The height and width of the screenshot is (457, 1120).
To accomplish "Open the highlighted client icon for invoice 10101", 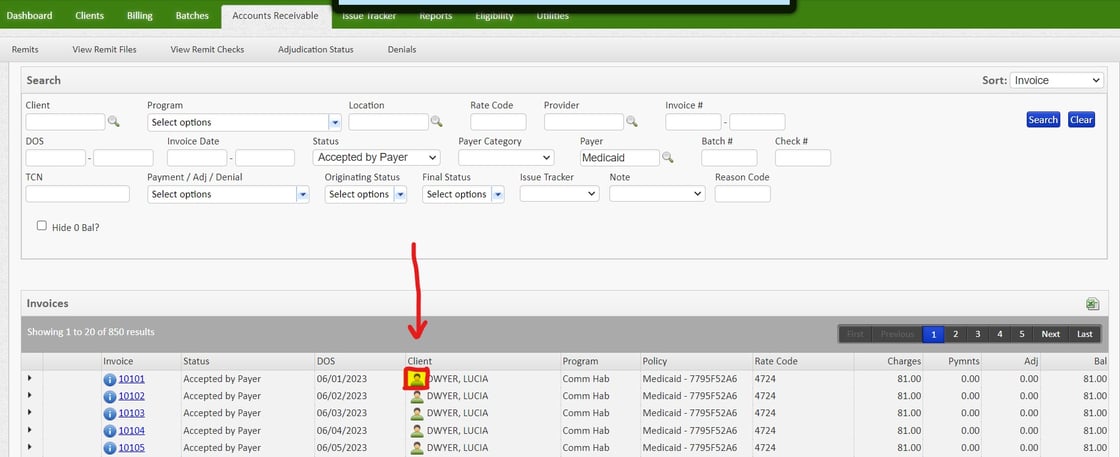I will pyautogui.click(x=416, y=379).
